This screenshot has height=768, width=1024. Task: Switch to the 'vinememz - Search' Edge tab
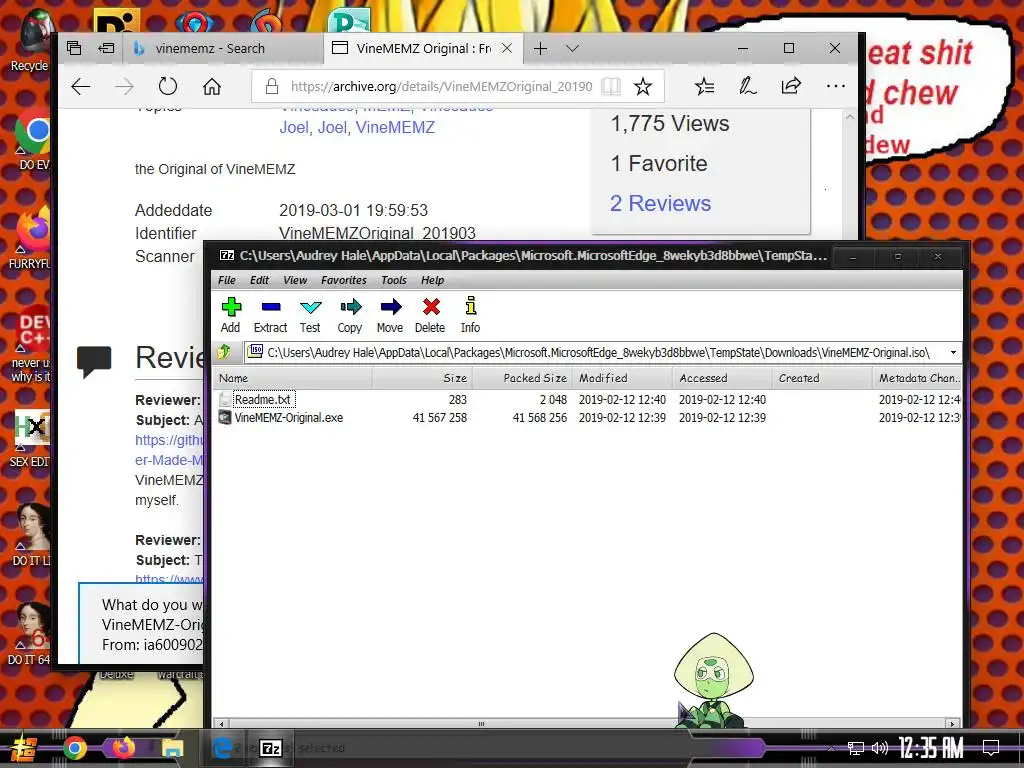click(223, 48)
